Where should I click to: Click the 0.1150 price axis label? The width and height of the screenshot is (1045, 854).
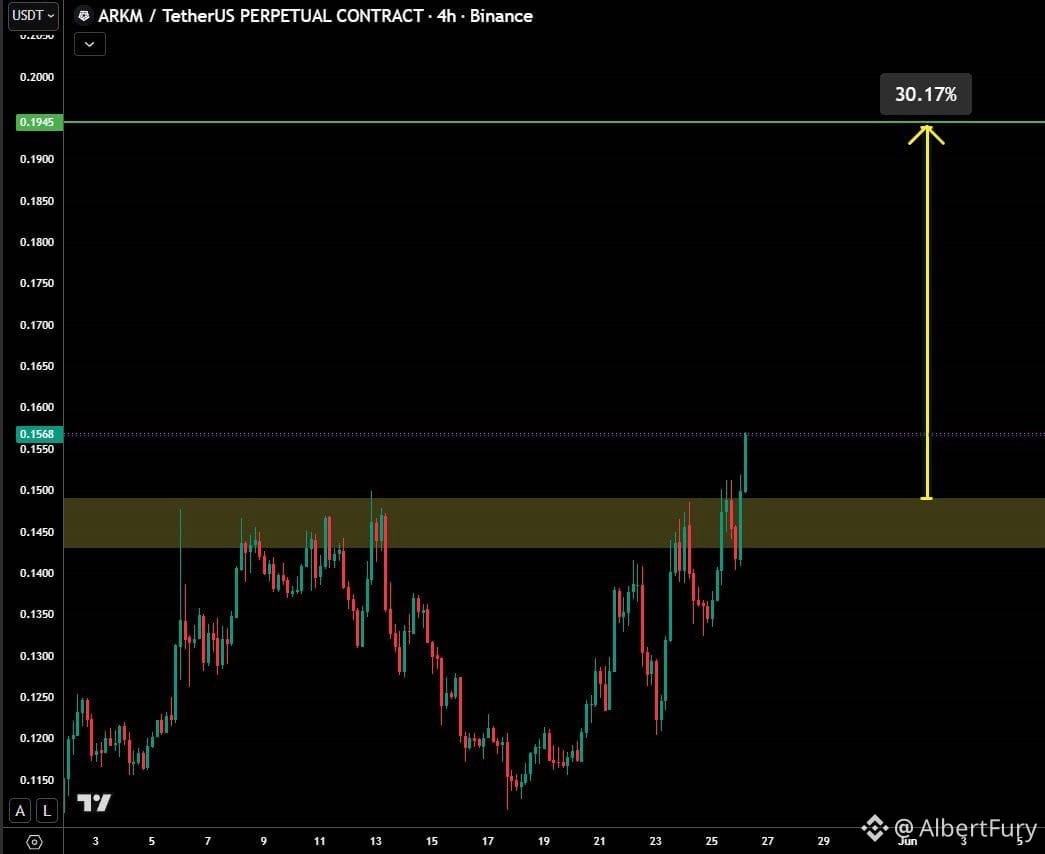37,780
